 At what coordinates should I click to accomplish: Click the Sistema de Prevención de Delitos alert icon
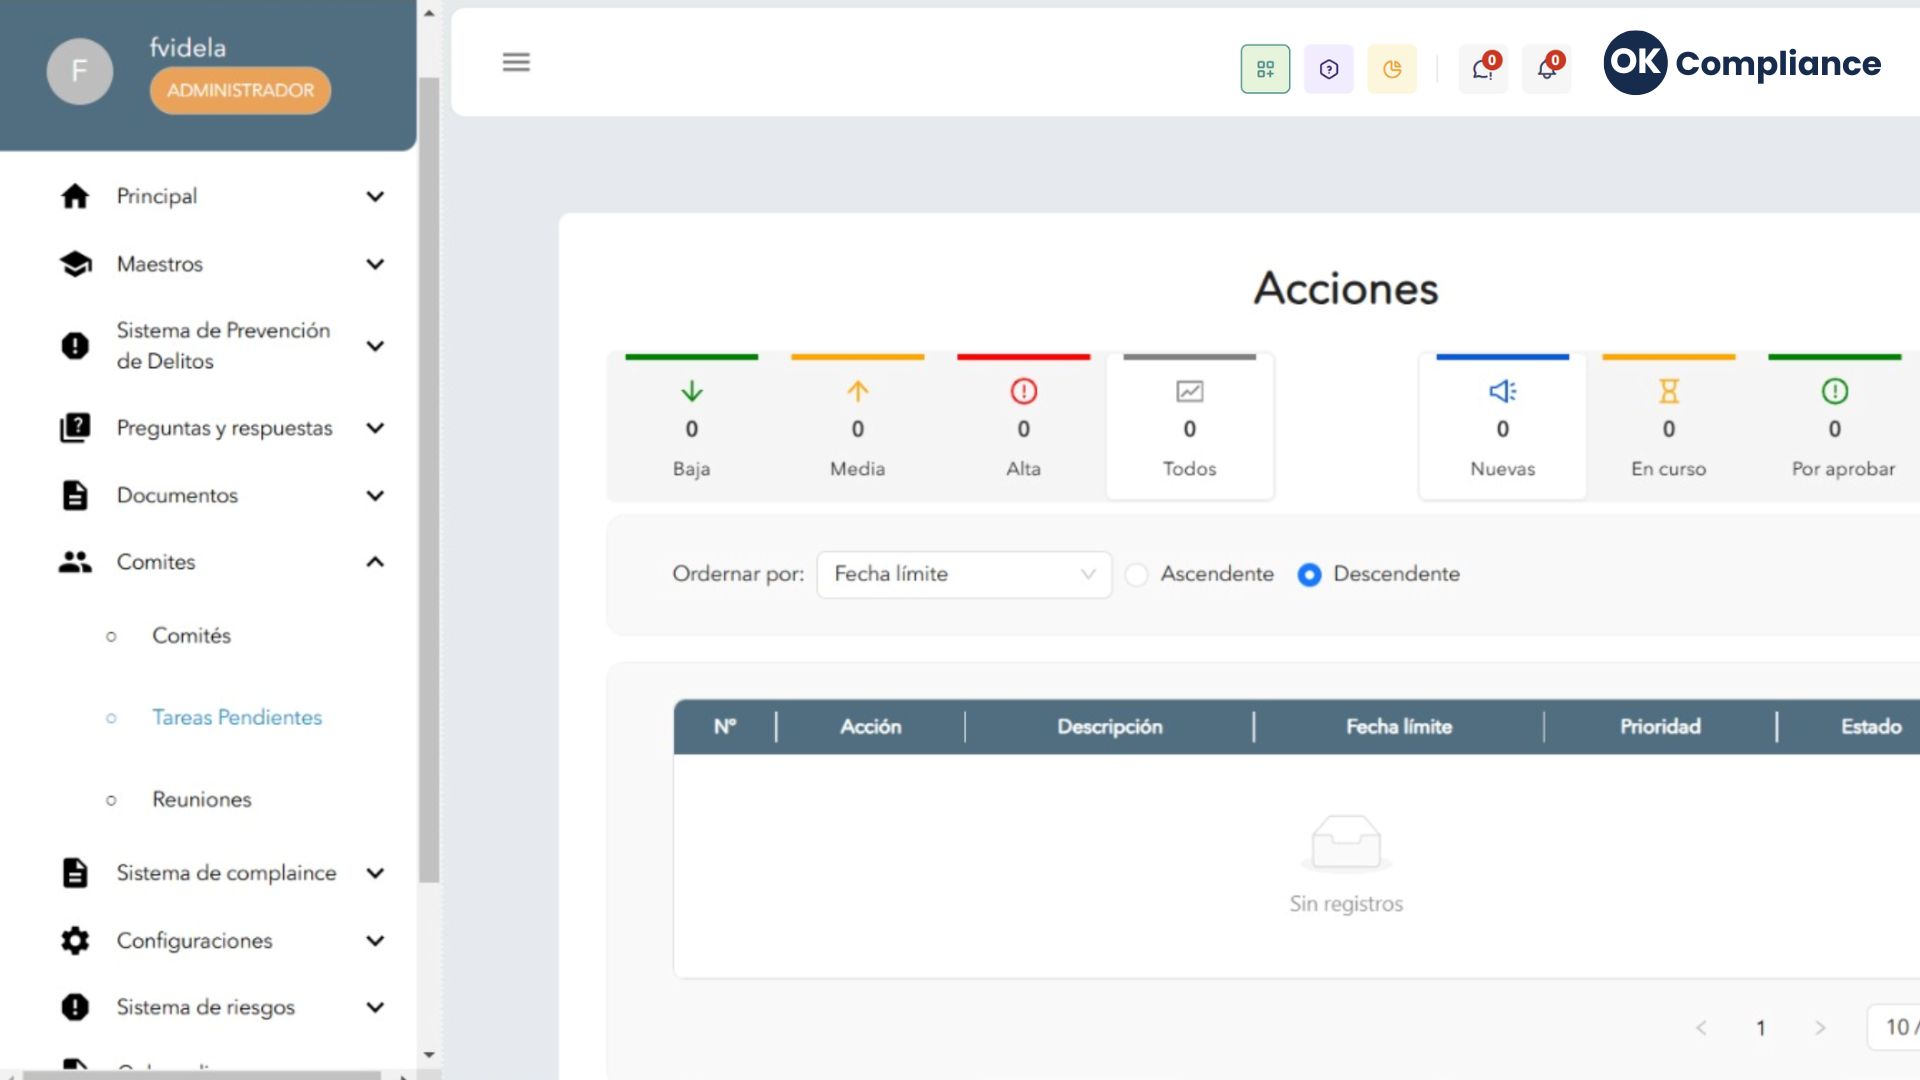(x=75, y=346)
